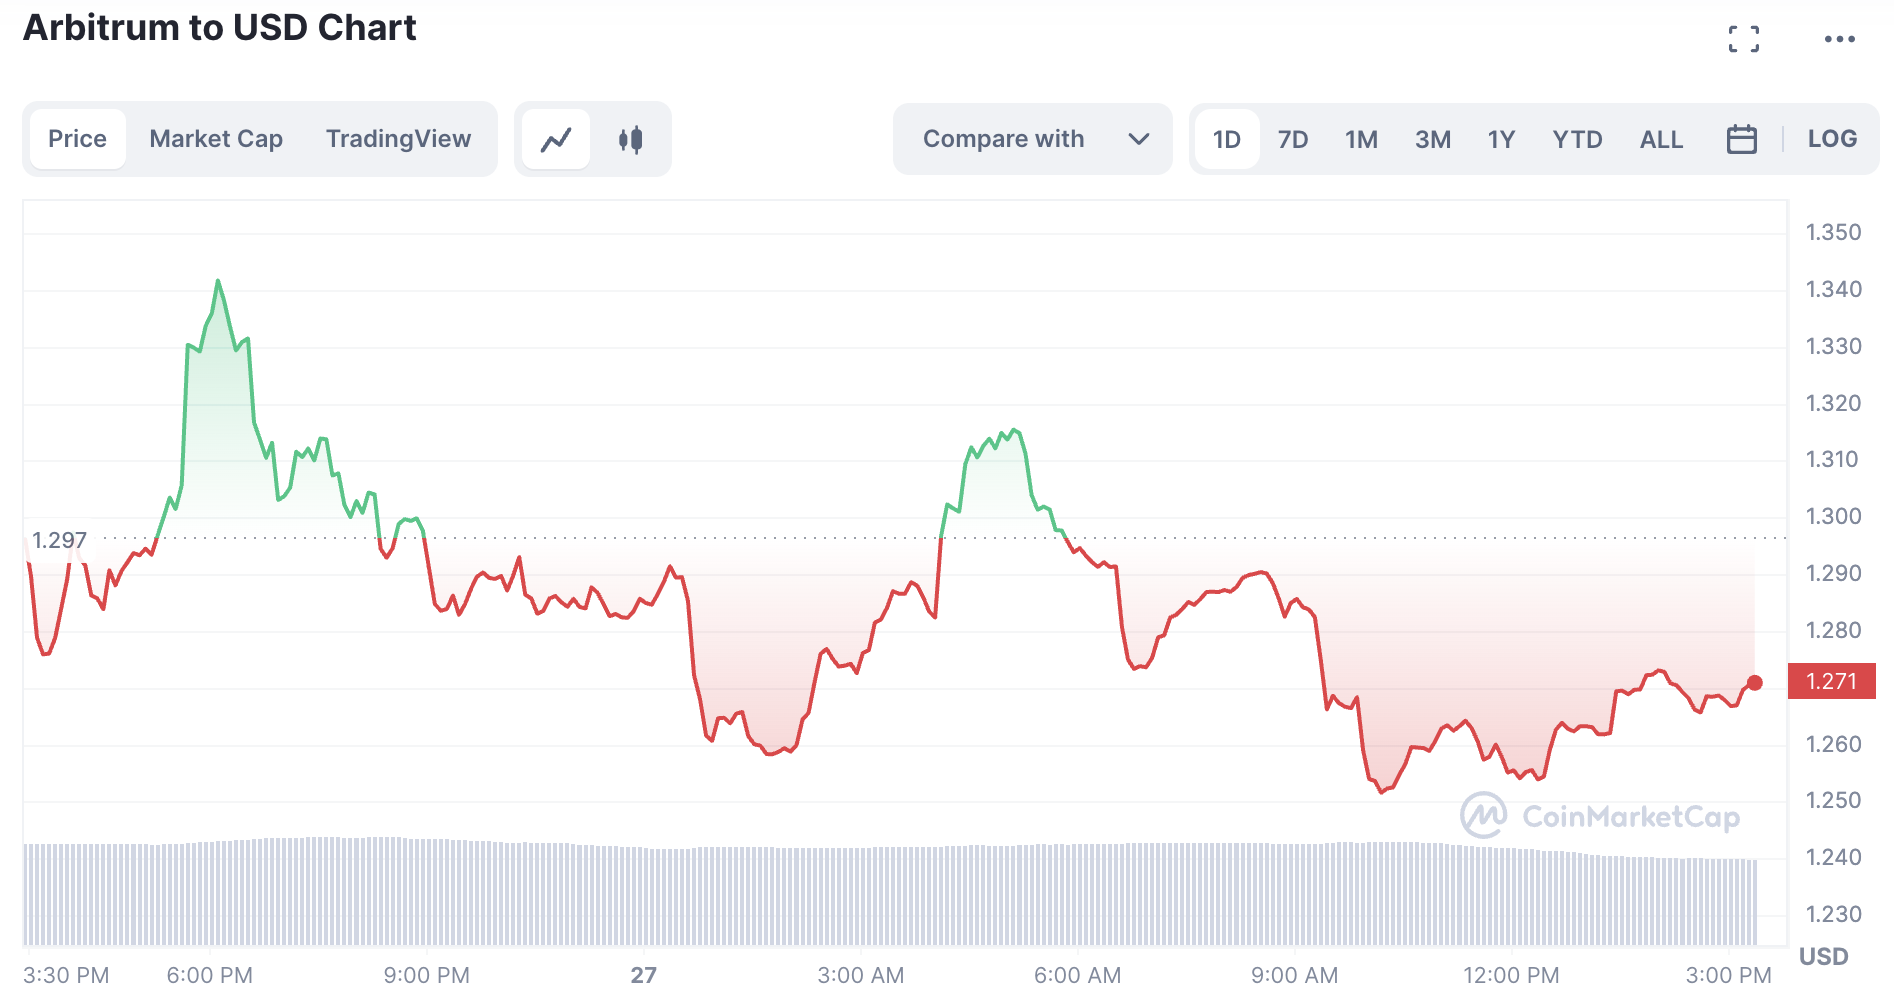Switch to the candlestick chart icon
The width and height of the screenshot is (1894, 994).
point(630,139)
